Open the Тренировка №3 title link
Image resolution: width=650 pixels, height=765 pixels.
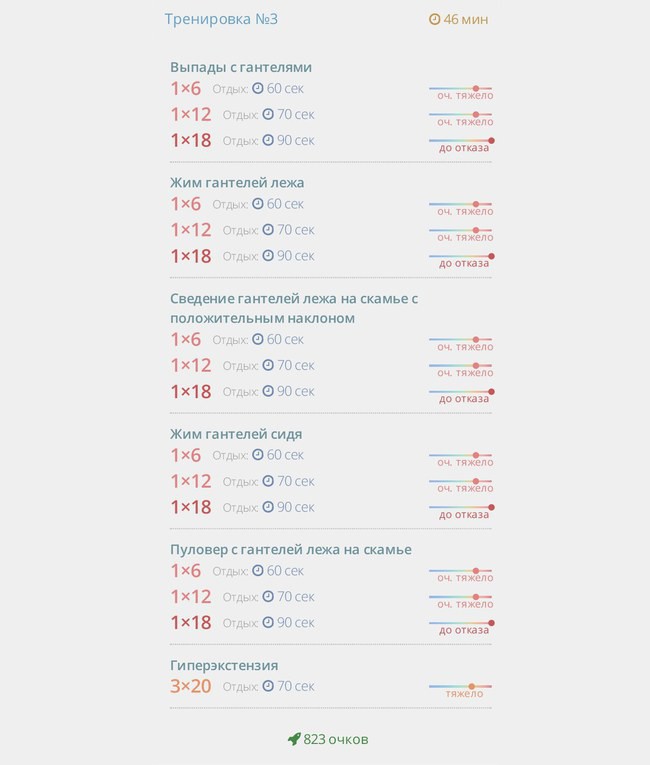[x=221, y=19]
